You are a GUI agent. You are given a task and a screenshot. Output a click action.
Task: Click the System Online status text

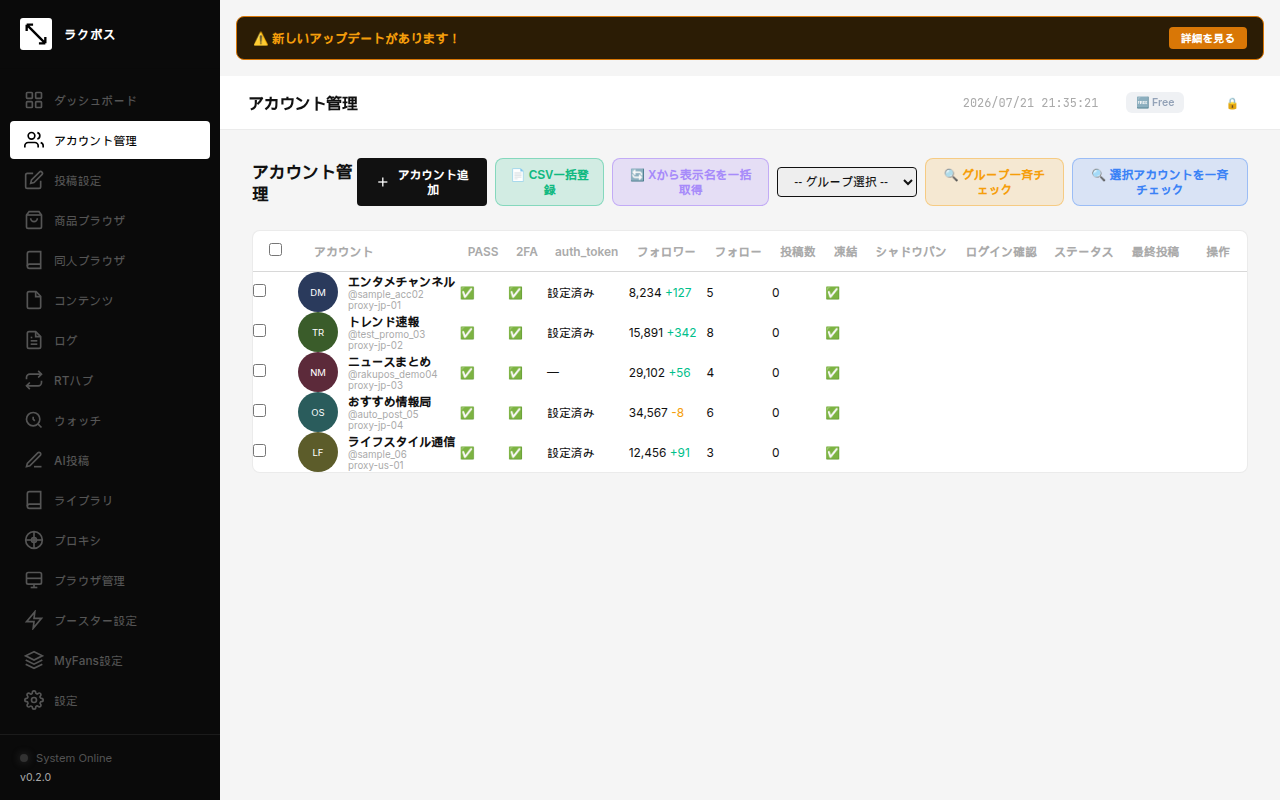click(74, 758)
